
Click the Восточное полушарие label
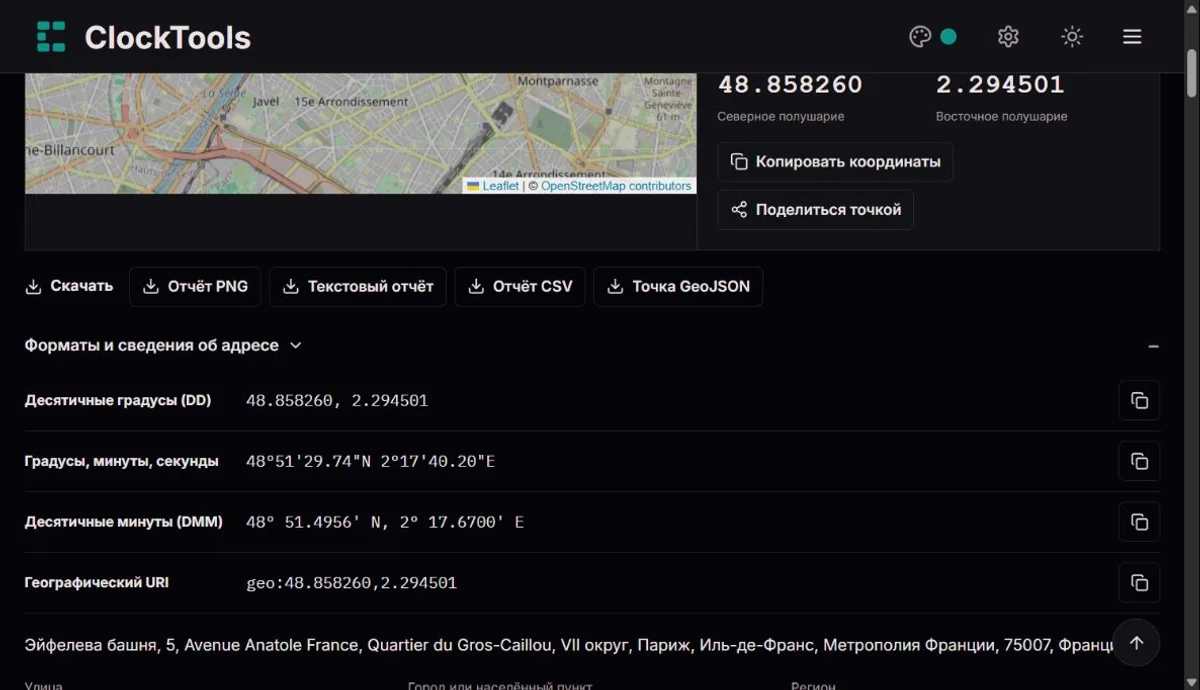coord(1002,117)
